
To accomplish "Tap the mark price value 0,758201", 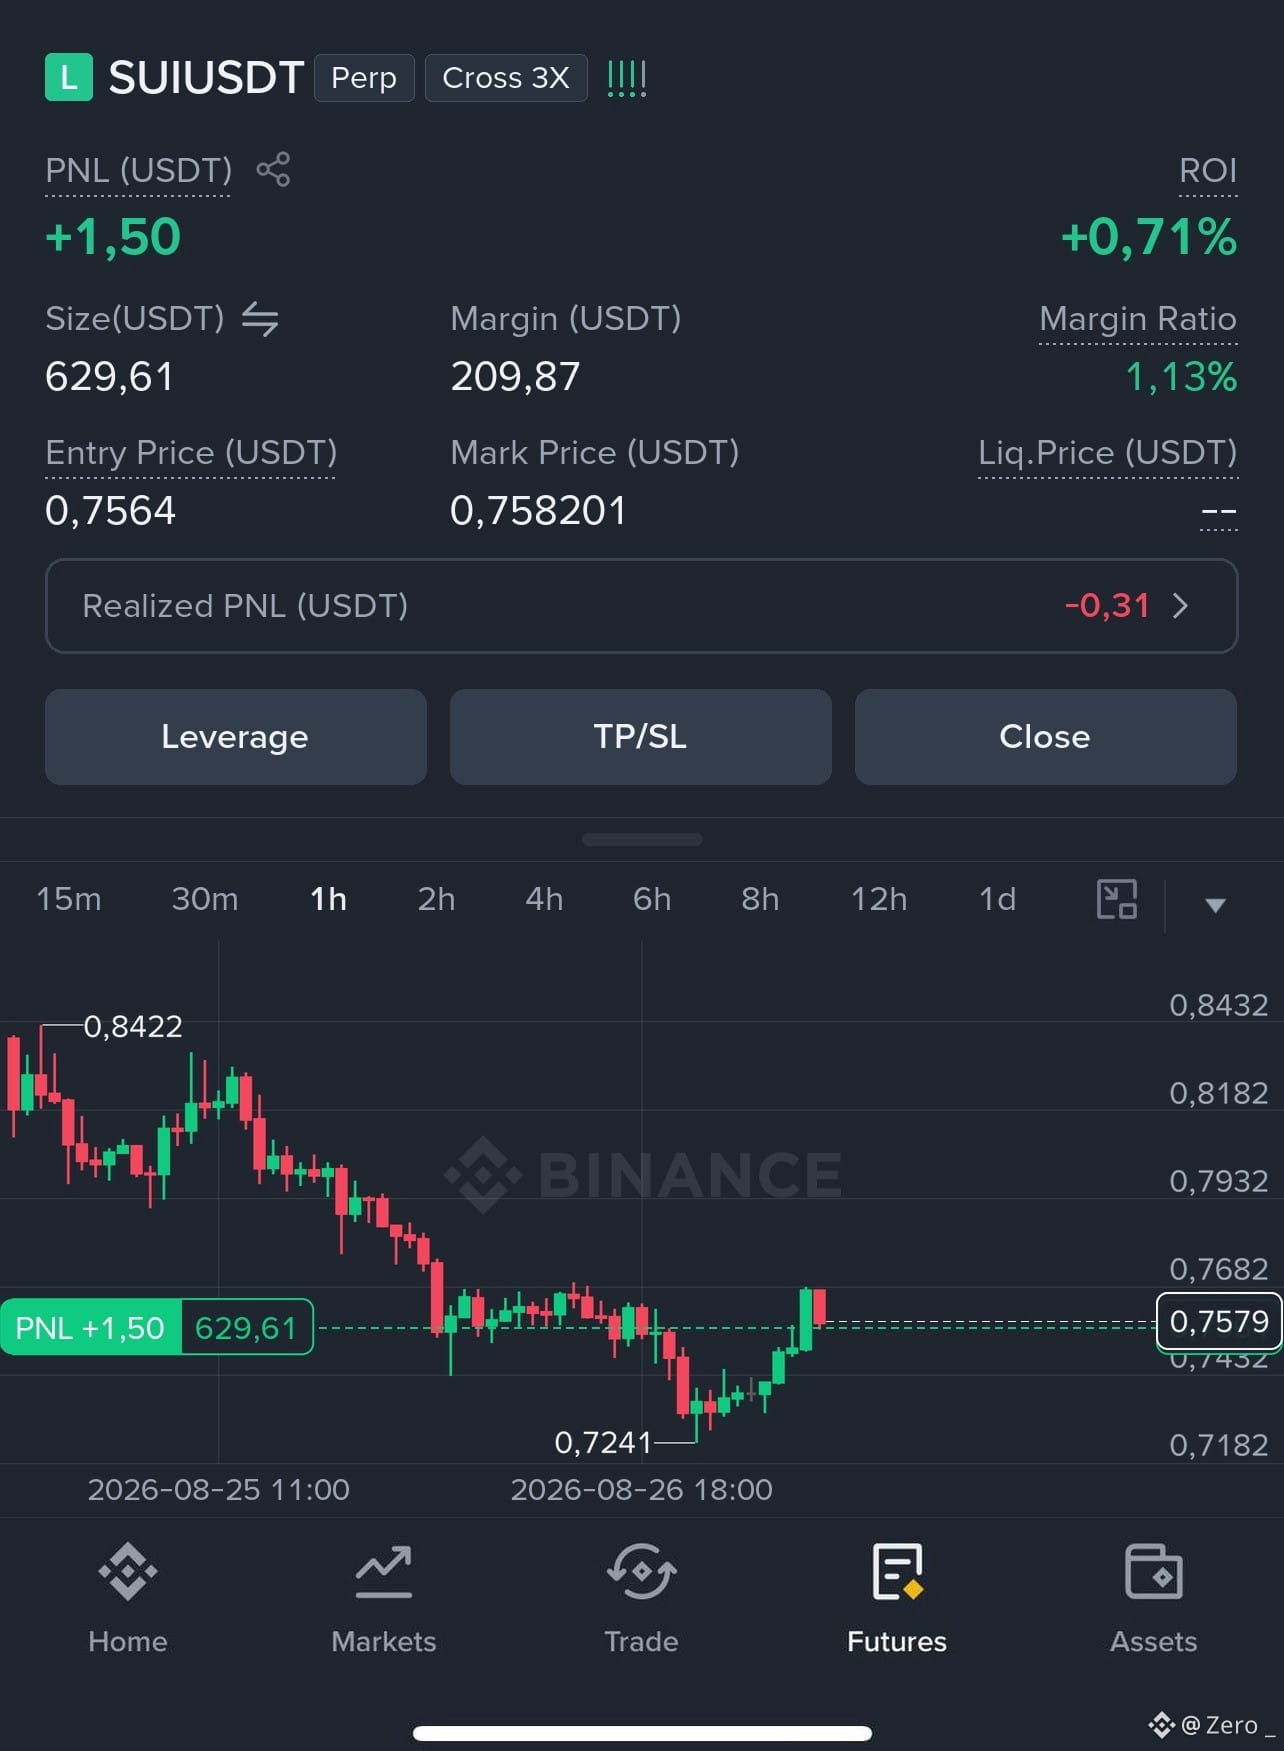I will (538, 511).
